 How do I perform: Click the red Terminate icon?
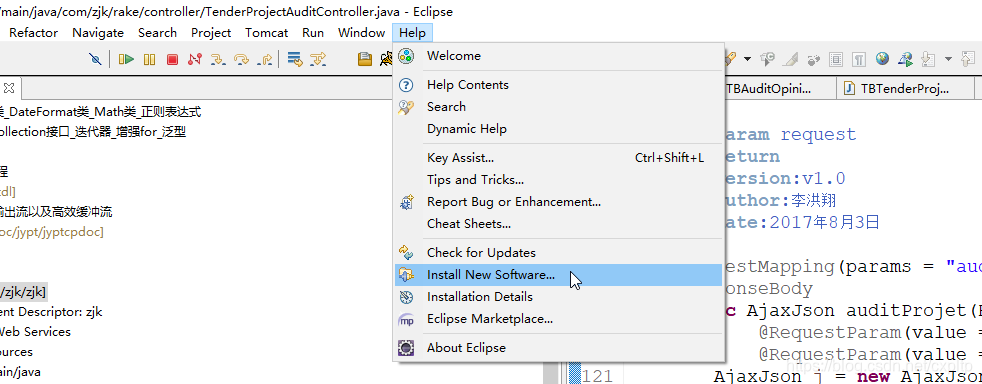tap(172, 59)
